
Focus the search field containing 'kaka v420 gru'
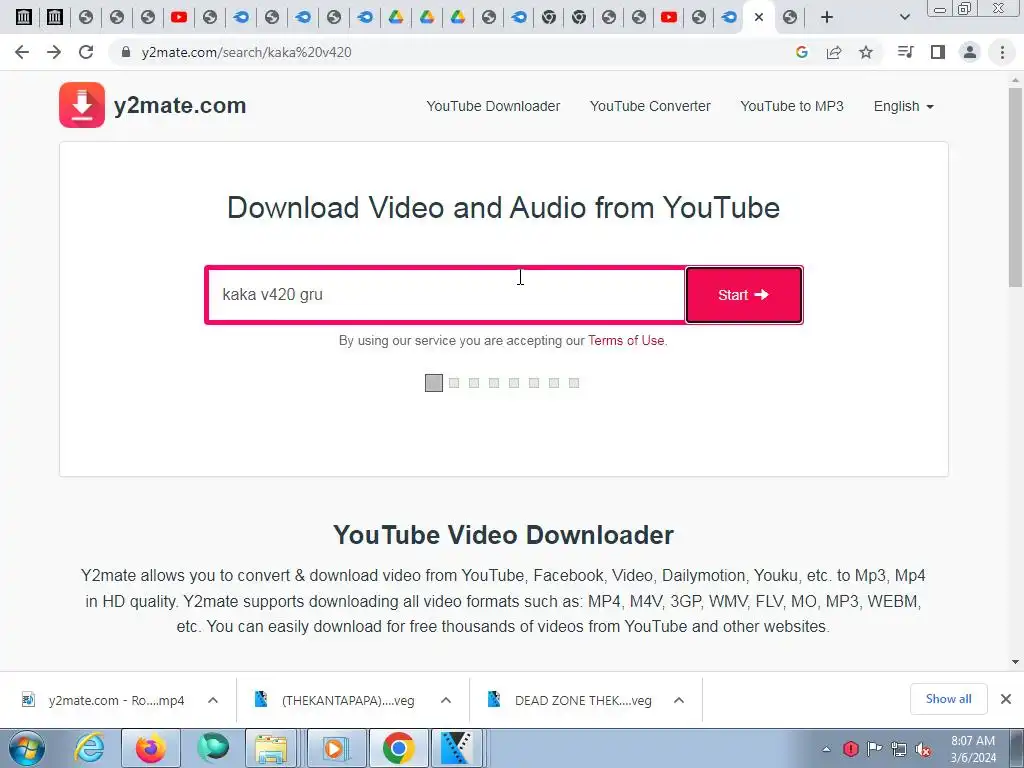(446, 295)
